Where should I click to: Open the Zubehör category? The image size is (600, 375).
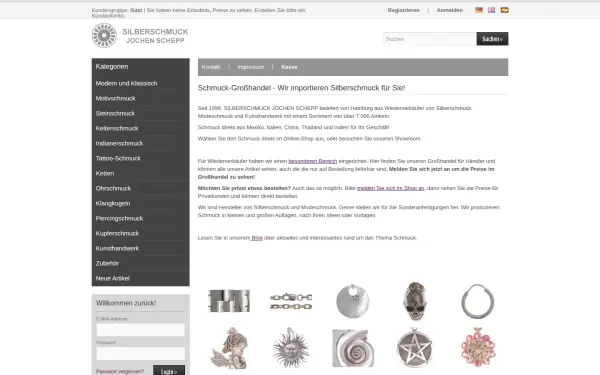108,263
